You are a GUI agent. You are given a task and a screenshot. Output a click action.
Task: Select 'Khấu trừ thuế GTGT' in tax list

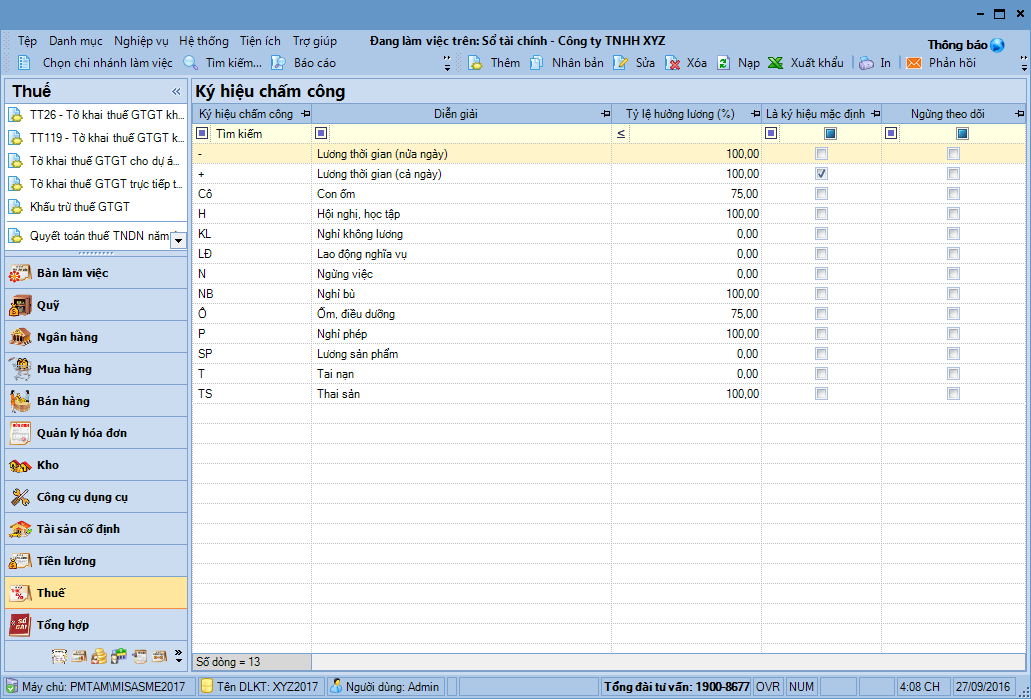pyautogui.click(x=80, y=207)
